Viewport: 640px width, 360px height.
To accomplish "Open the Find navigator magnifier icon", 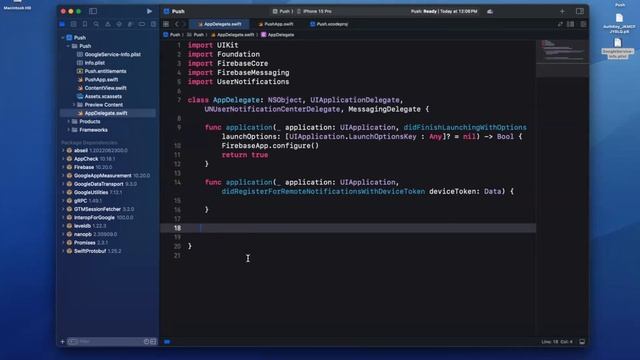I will [96, 24].
